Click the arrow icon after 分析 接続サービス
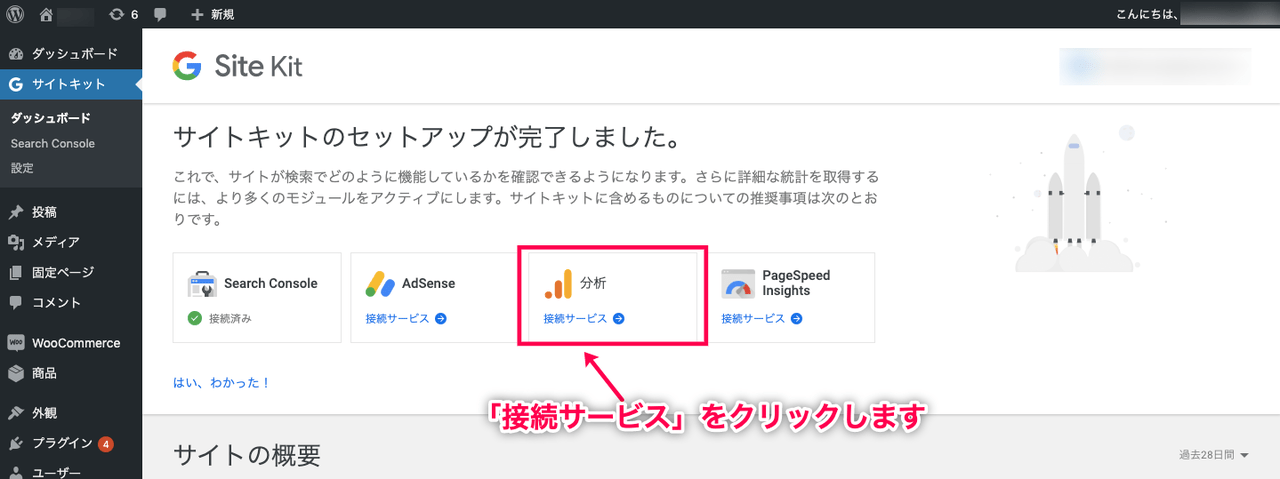The width and height of the screenshot is (1280, 479). tap(618, 319)
